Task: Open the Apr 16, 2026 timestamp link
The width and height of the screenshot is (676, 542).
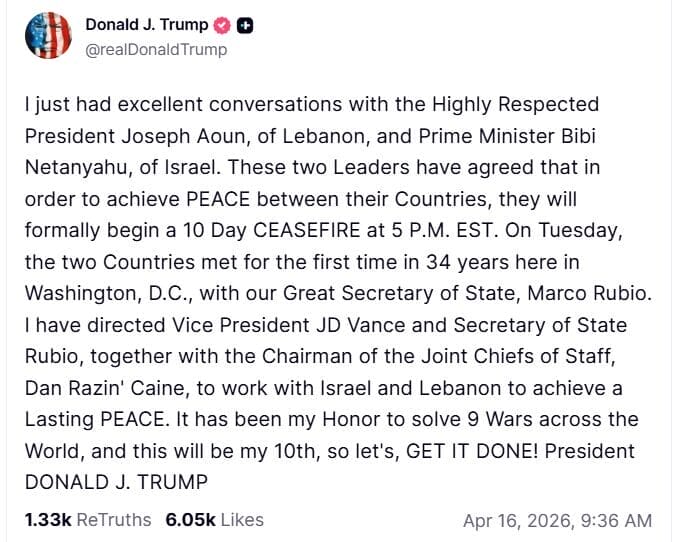Action: click(x=557, y=520)
